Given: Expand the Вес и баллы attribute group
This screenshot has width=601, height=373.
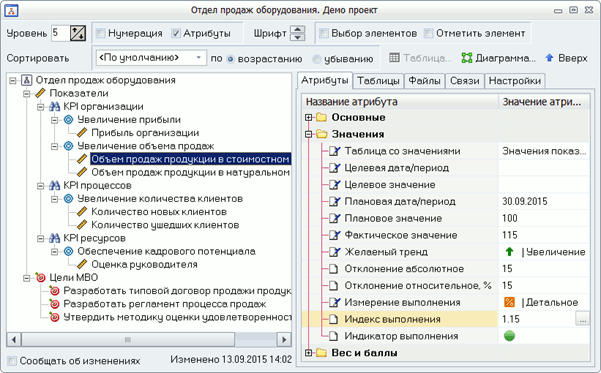Looking at the screenshot, I should coord(309,353).
